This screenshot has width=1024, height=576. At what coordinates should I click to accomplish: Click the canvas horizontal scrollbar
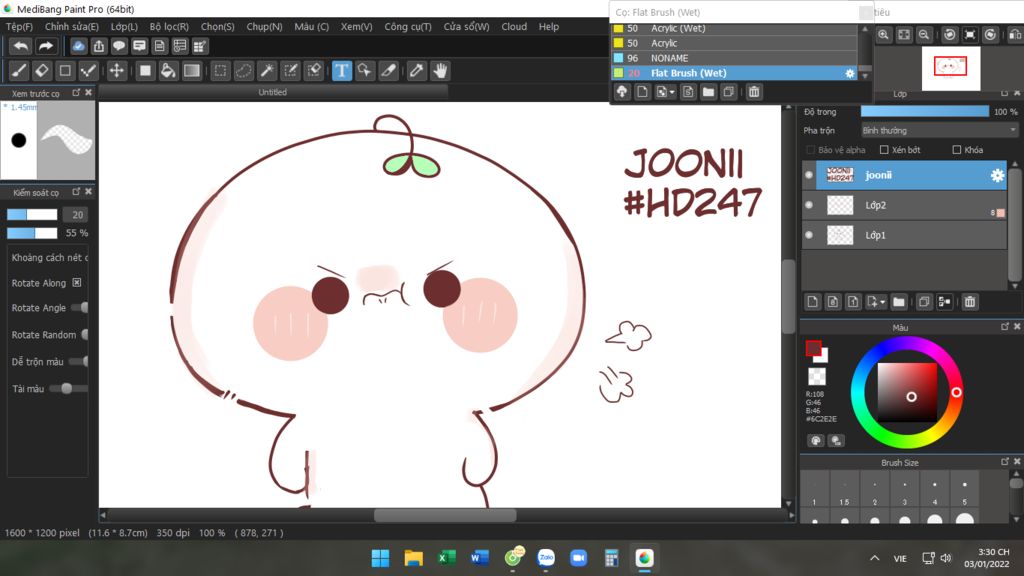(x=445, y=515)
